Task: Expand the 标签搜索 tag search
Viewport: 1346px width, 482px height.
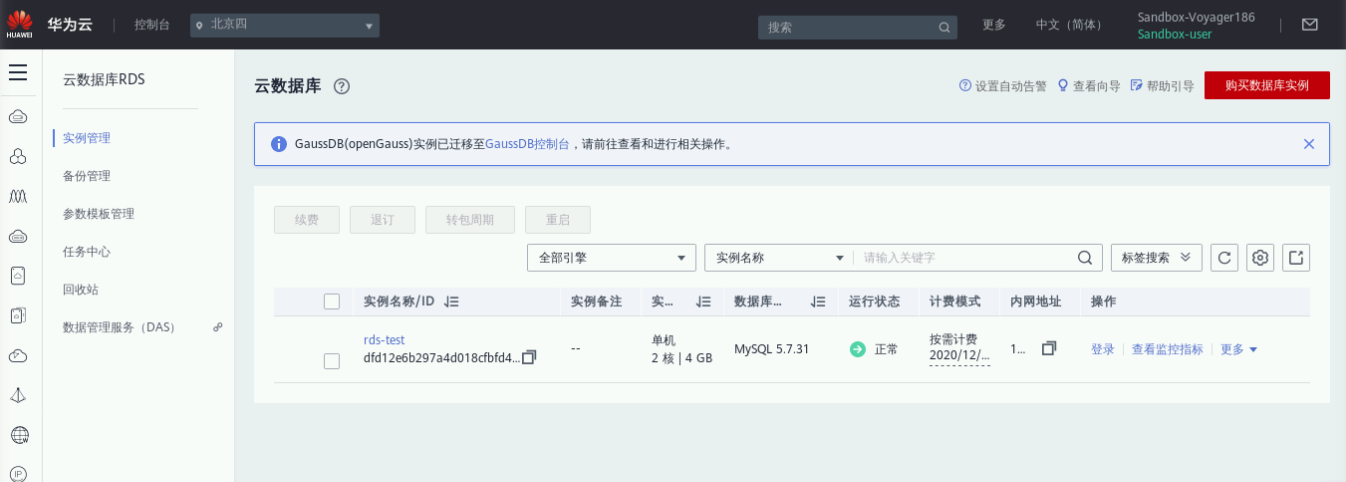Action: tap(1156, 258)
